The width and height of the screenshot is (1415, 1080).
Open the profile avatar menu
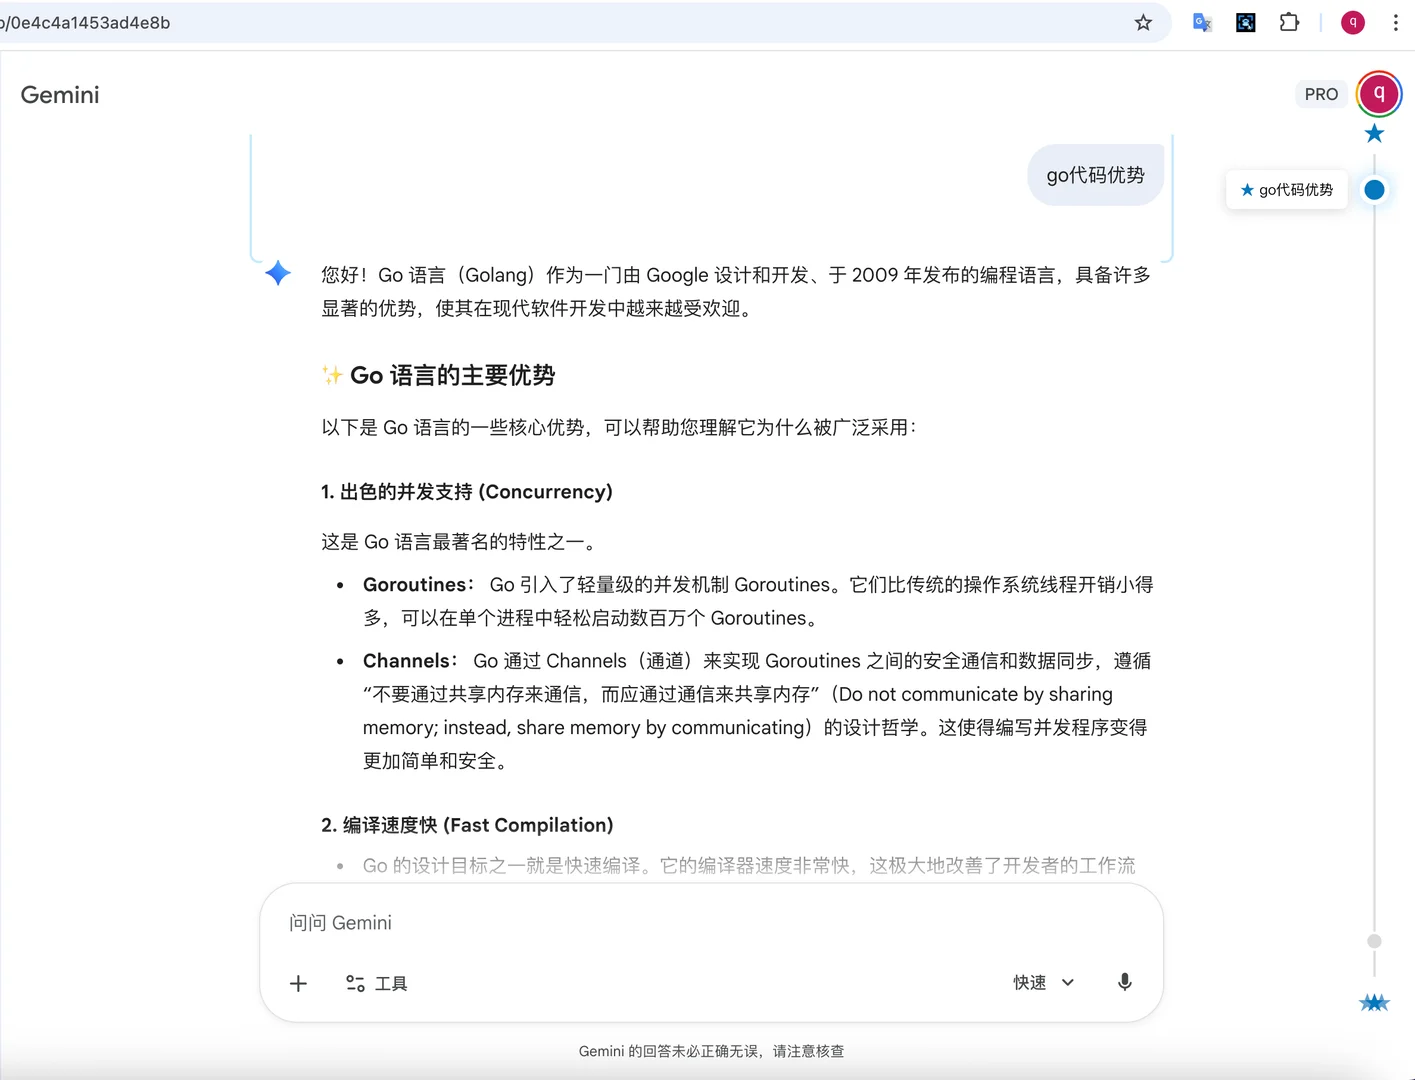coord(1352,22)
